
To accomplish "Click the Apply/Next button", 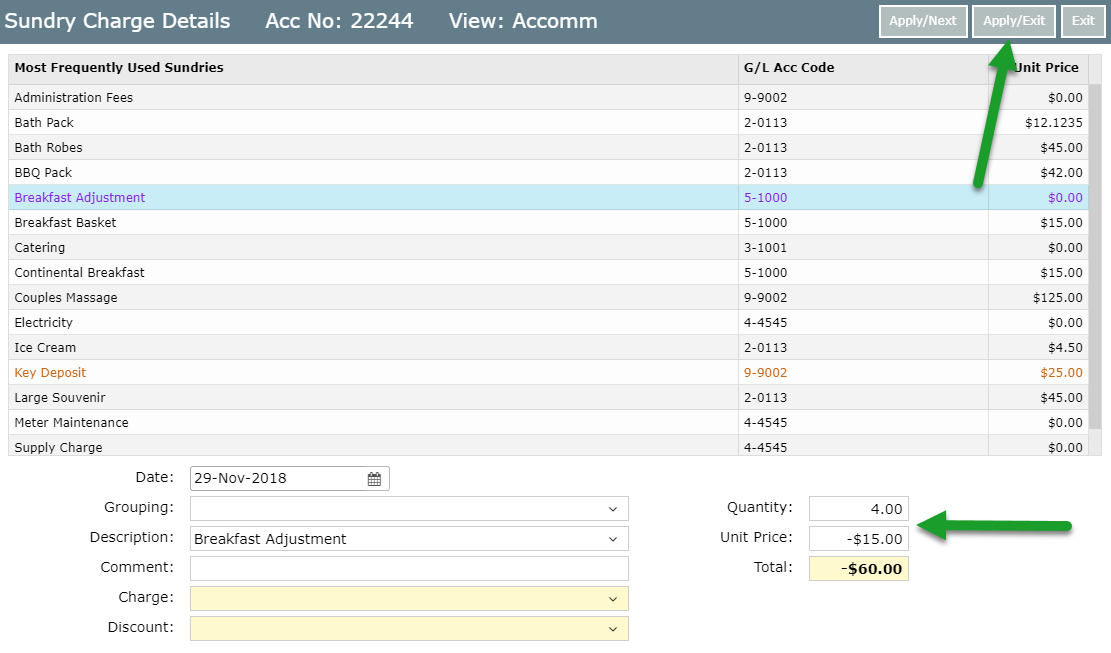I will [923, 21].
